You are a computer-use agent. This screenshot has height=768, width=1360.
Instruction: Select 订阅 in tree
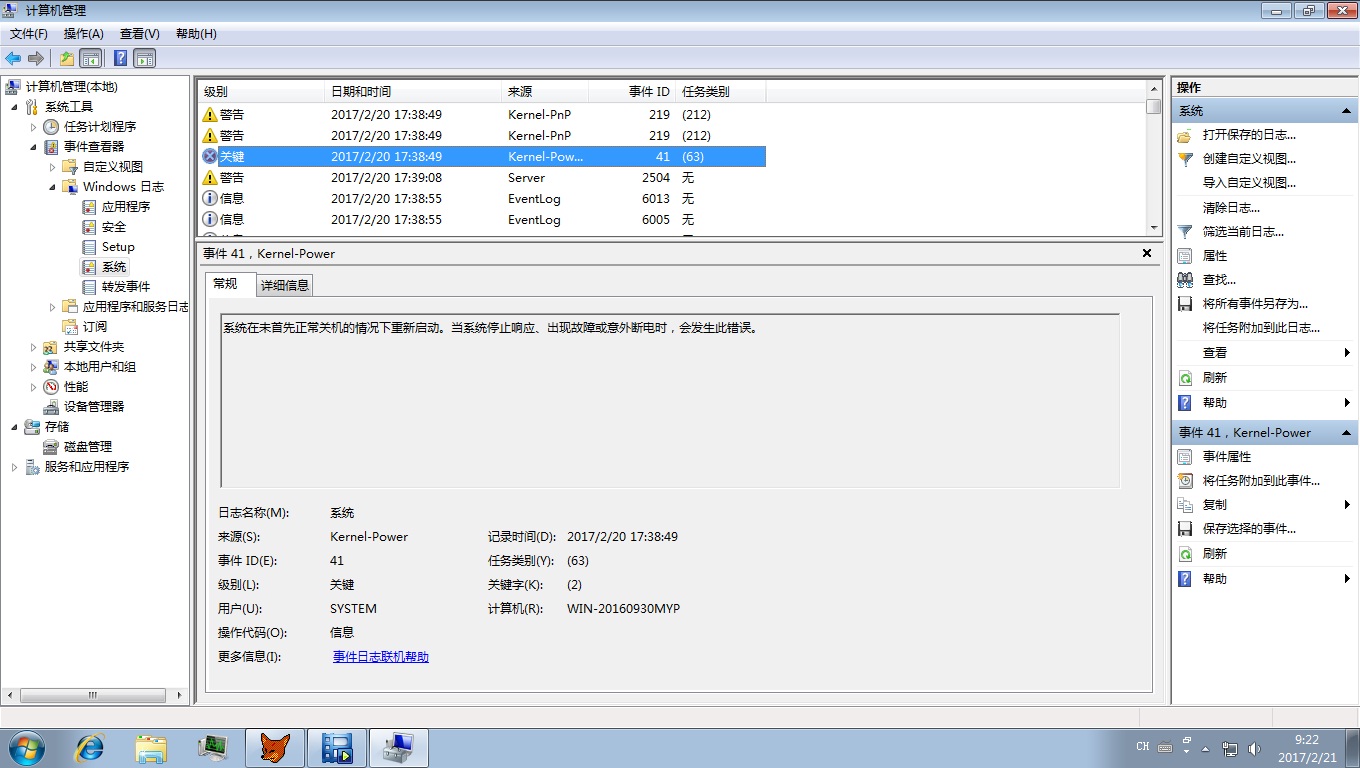tap(95, 327)
